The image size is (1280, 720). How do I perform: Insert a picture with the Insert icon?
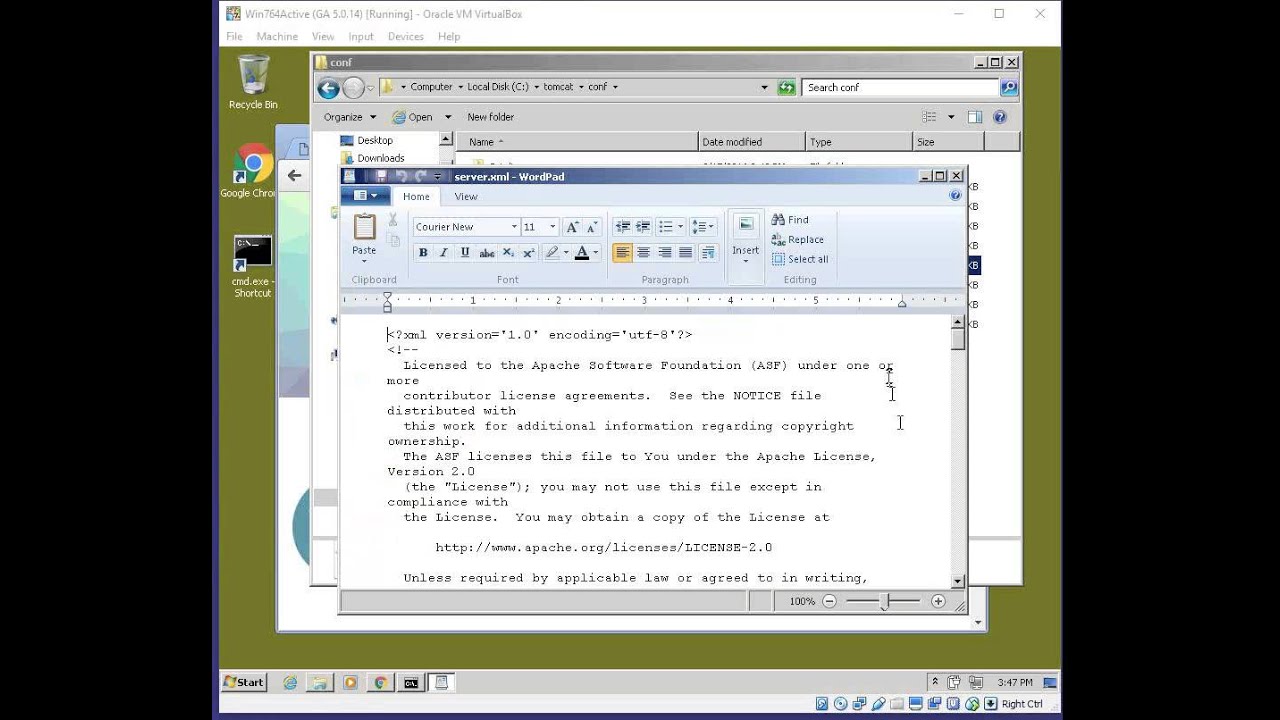click(745, 225)
